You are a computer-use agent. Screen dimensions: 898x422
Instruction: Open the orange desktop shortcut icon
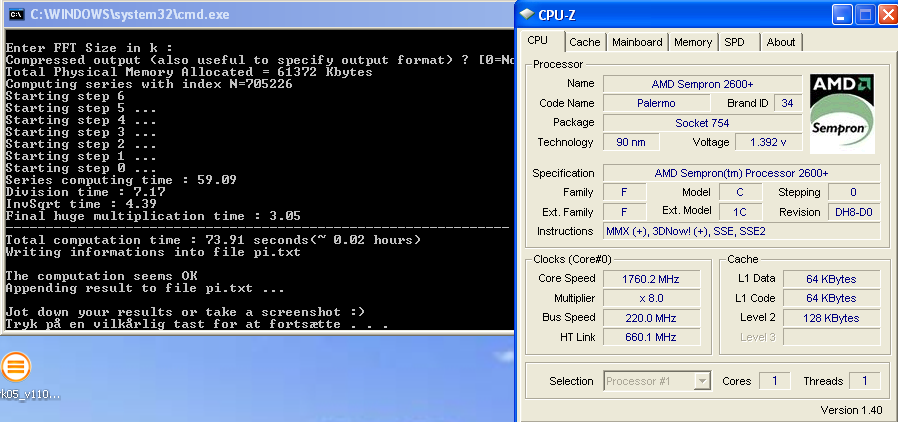pyautogui.click(x=15, y=366)
